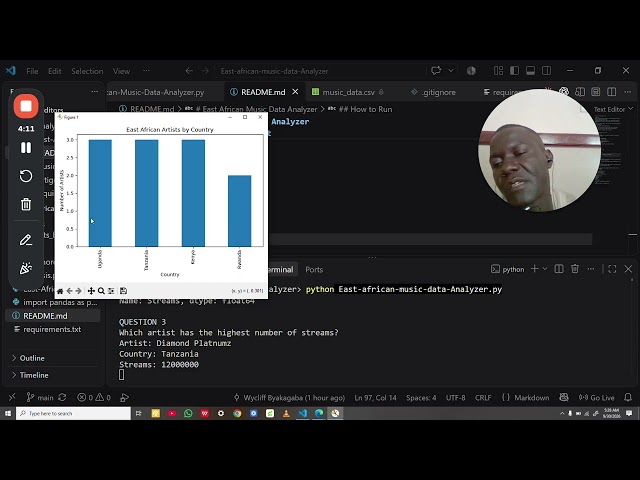Save the figure using the disk icon
Viewport: 640px width, 480px height.
(x=123, y=291)
